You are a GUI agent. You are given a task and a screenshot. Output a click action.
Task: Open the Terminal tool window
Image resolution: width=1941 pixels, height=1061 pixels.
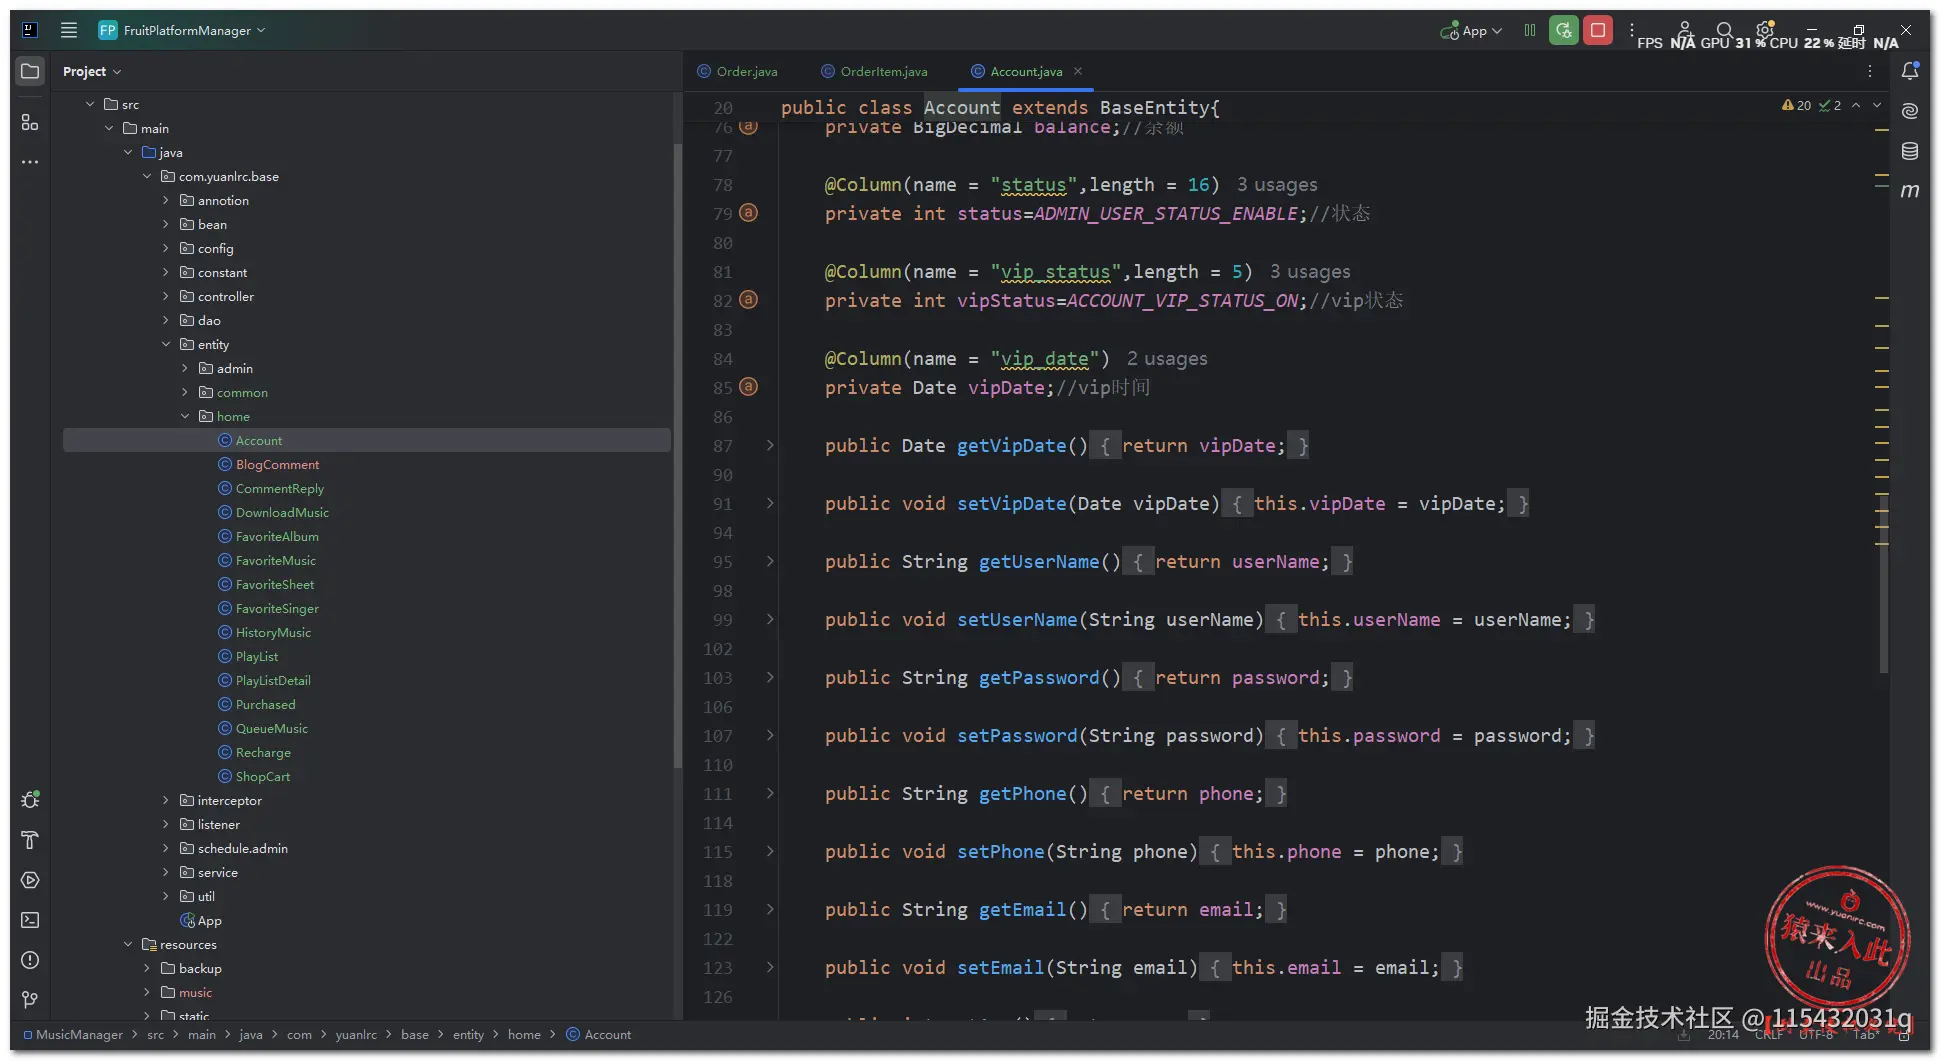(30, 920)
